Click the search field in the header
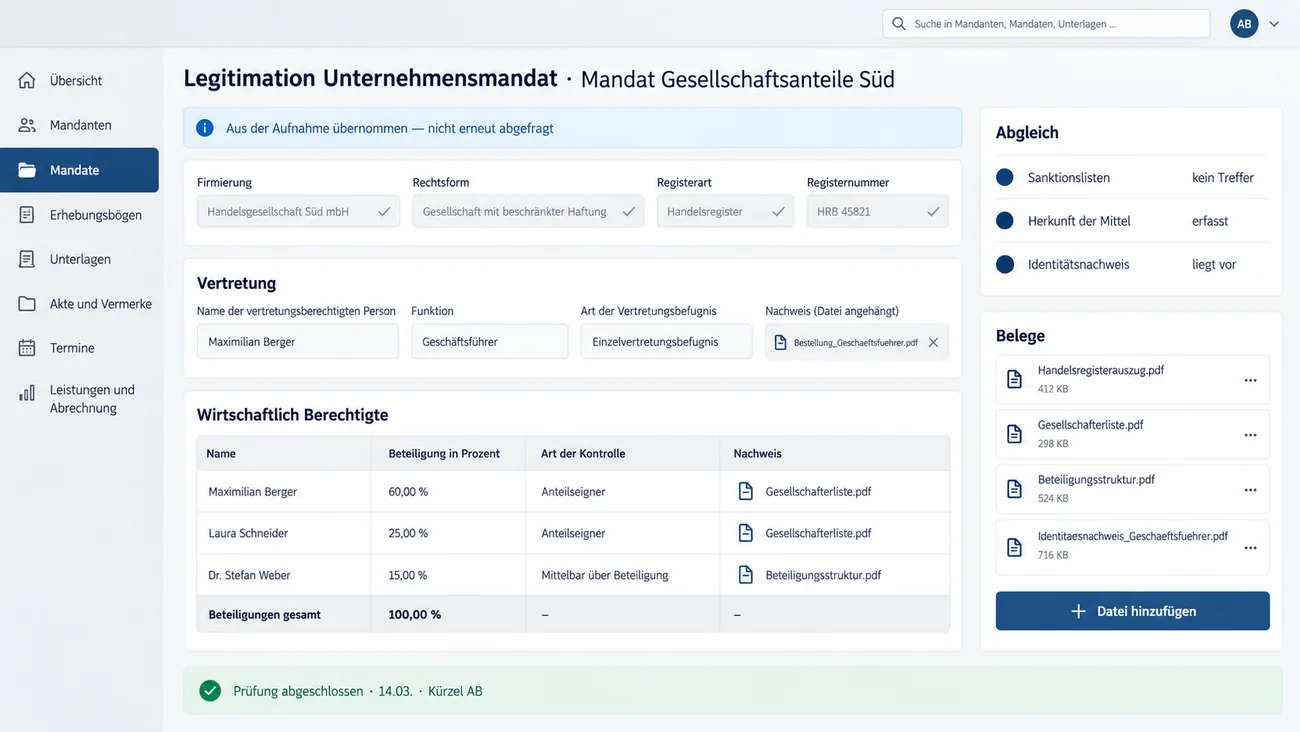This screenshot has height=732, width=1300. click(1046, 24)
